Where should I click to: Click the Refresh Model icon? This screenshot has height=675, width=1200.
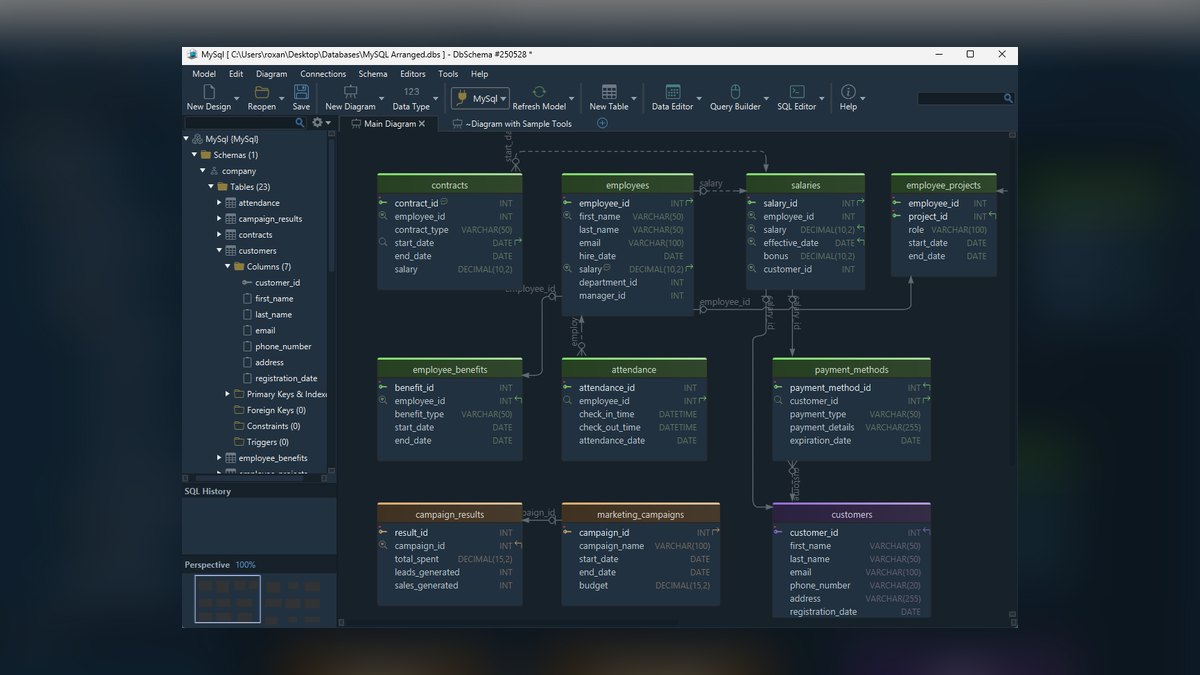(539, 92)
